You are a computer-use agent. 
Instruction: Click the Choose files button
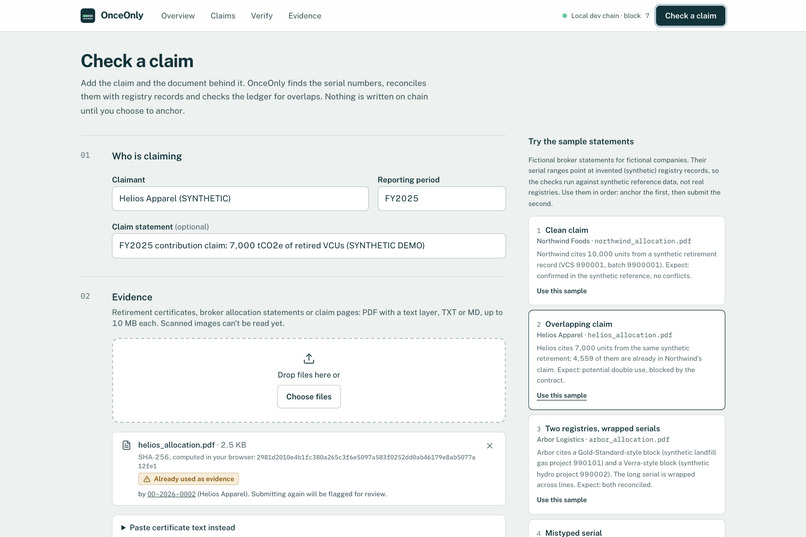(x=309, y=397)
